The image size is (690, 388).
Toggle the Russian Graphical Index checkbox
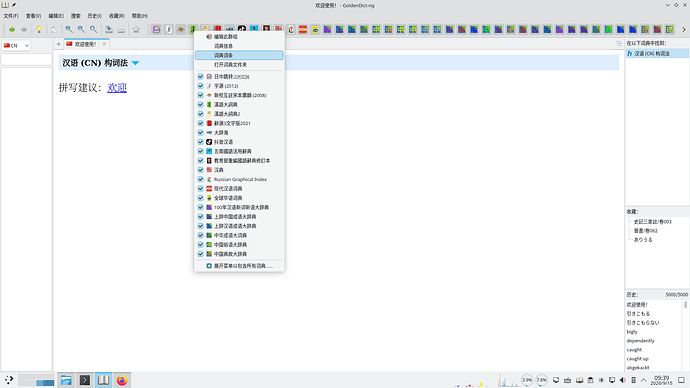point(201,179)
